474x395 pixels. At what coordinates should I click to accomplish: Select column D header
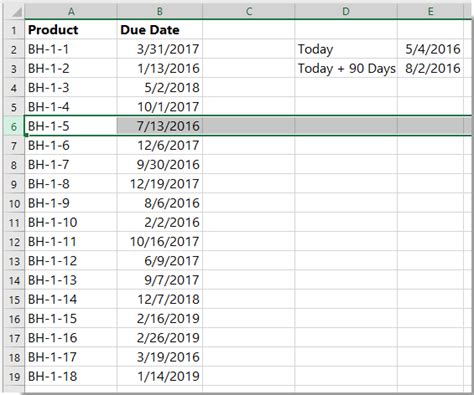(x=346, y=12)
